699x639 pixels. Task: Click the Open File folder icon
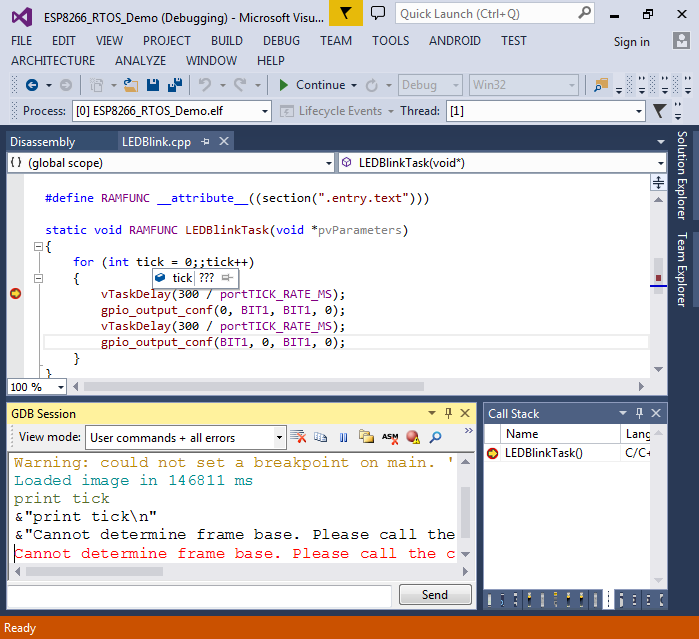click(x=131, y=85)
